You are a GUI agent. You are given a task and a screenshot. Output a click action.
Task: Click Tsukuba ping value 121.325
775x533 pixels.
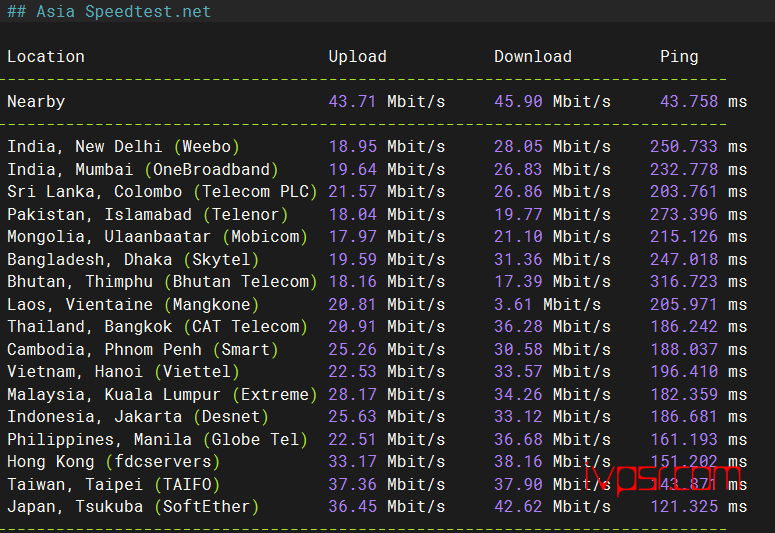click(684, 506)
